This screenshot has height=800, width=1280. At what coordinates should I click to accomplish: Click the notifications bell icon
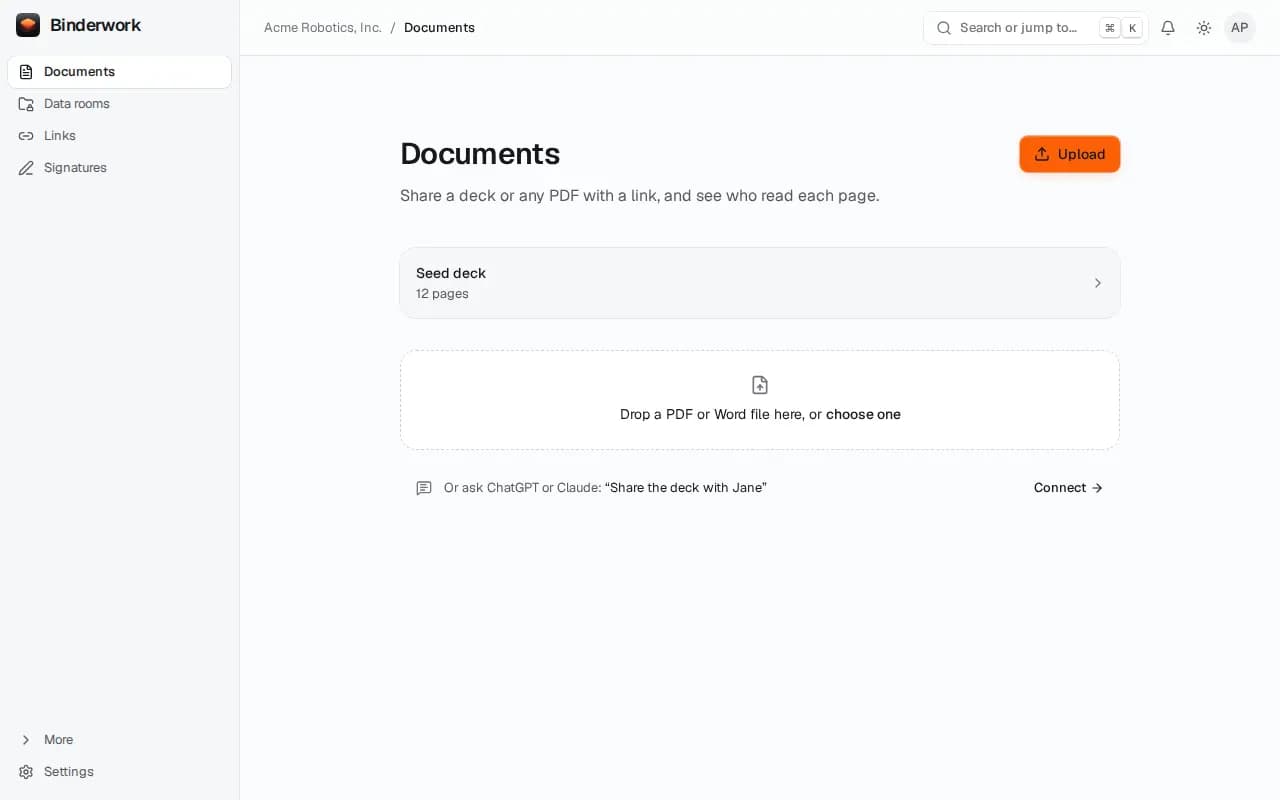click(x=1168, y=28)
